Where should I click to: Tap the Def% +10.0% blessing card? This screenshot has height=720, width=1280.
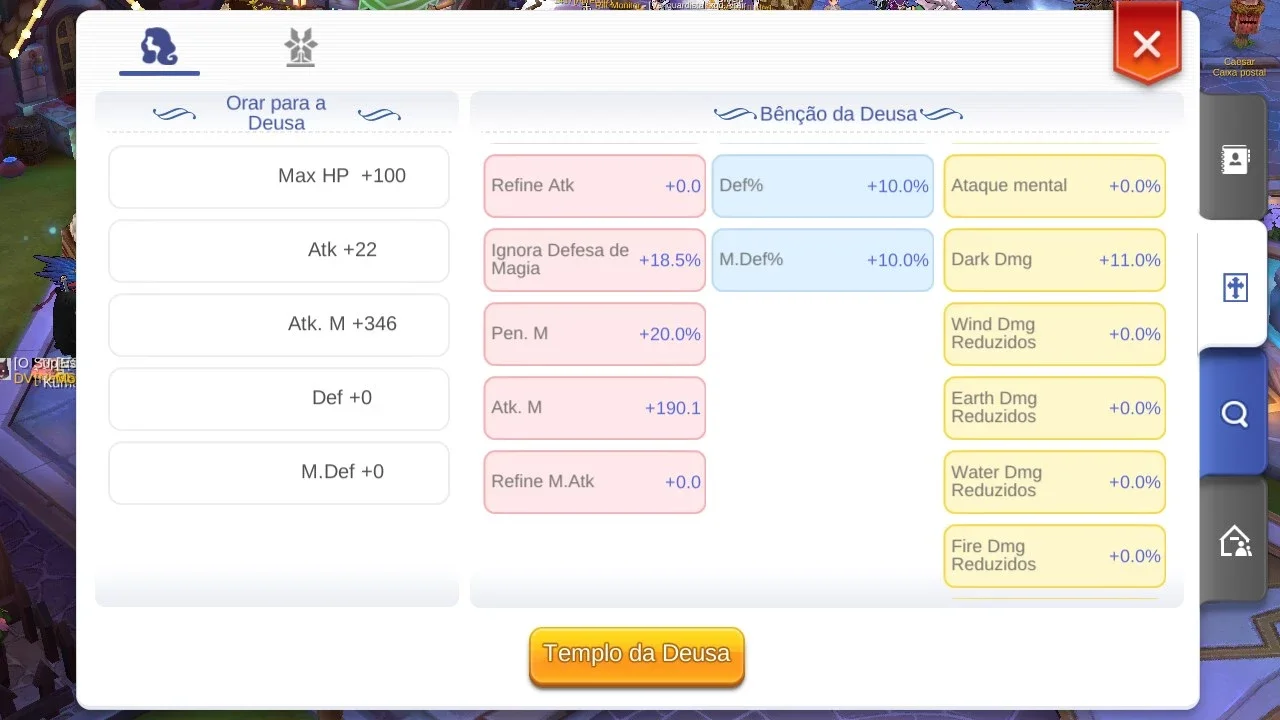(x=823, y=186)
